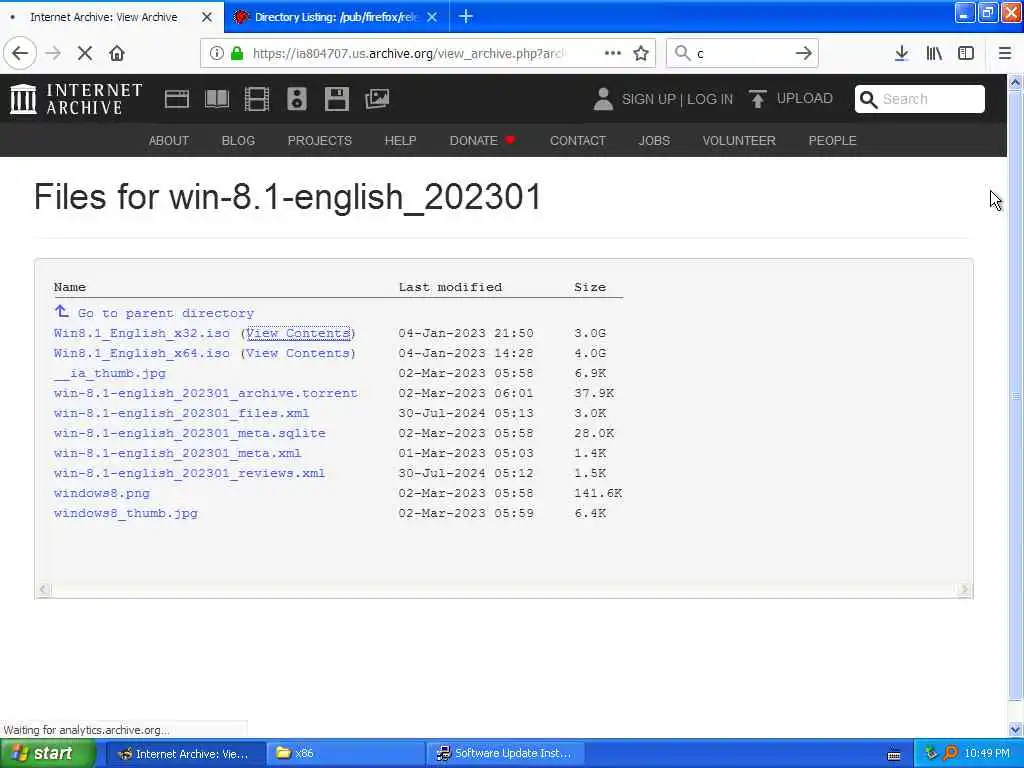The image size is (1024, 768).
Task: Open the PEOPLE menu item
Action: pyautogui.click(x=832, y=140)
